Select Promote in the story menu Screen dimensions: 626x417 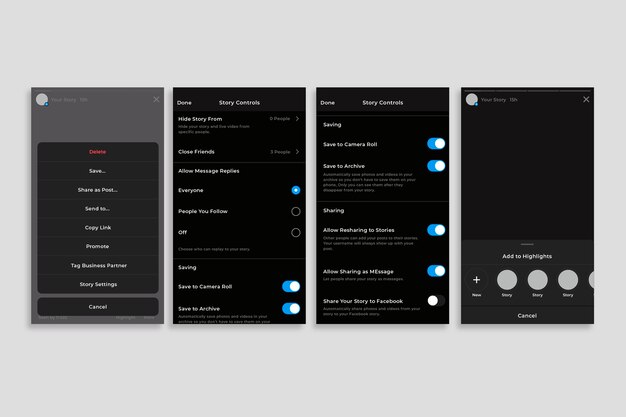click(x=98, y=246)
